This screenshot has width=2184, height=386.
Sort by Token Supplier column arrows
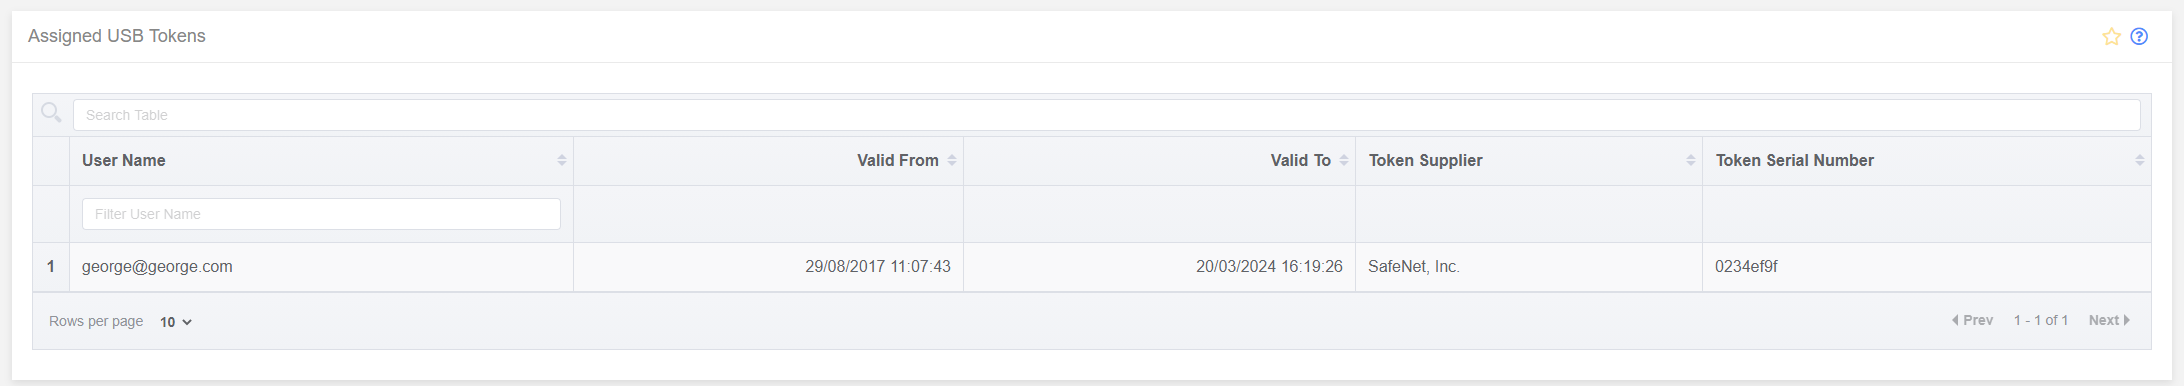[1691, 161]
